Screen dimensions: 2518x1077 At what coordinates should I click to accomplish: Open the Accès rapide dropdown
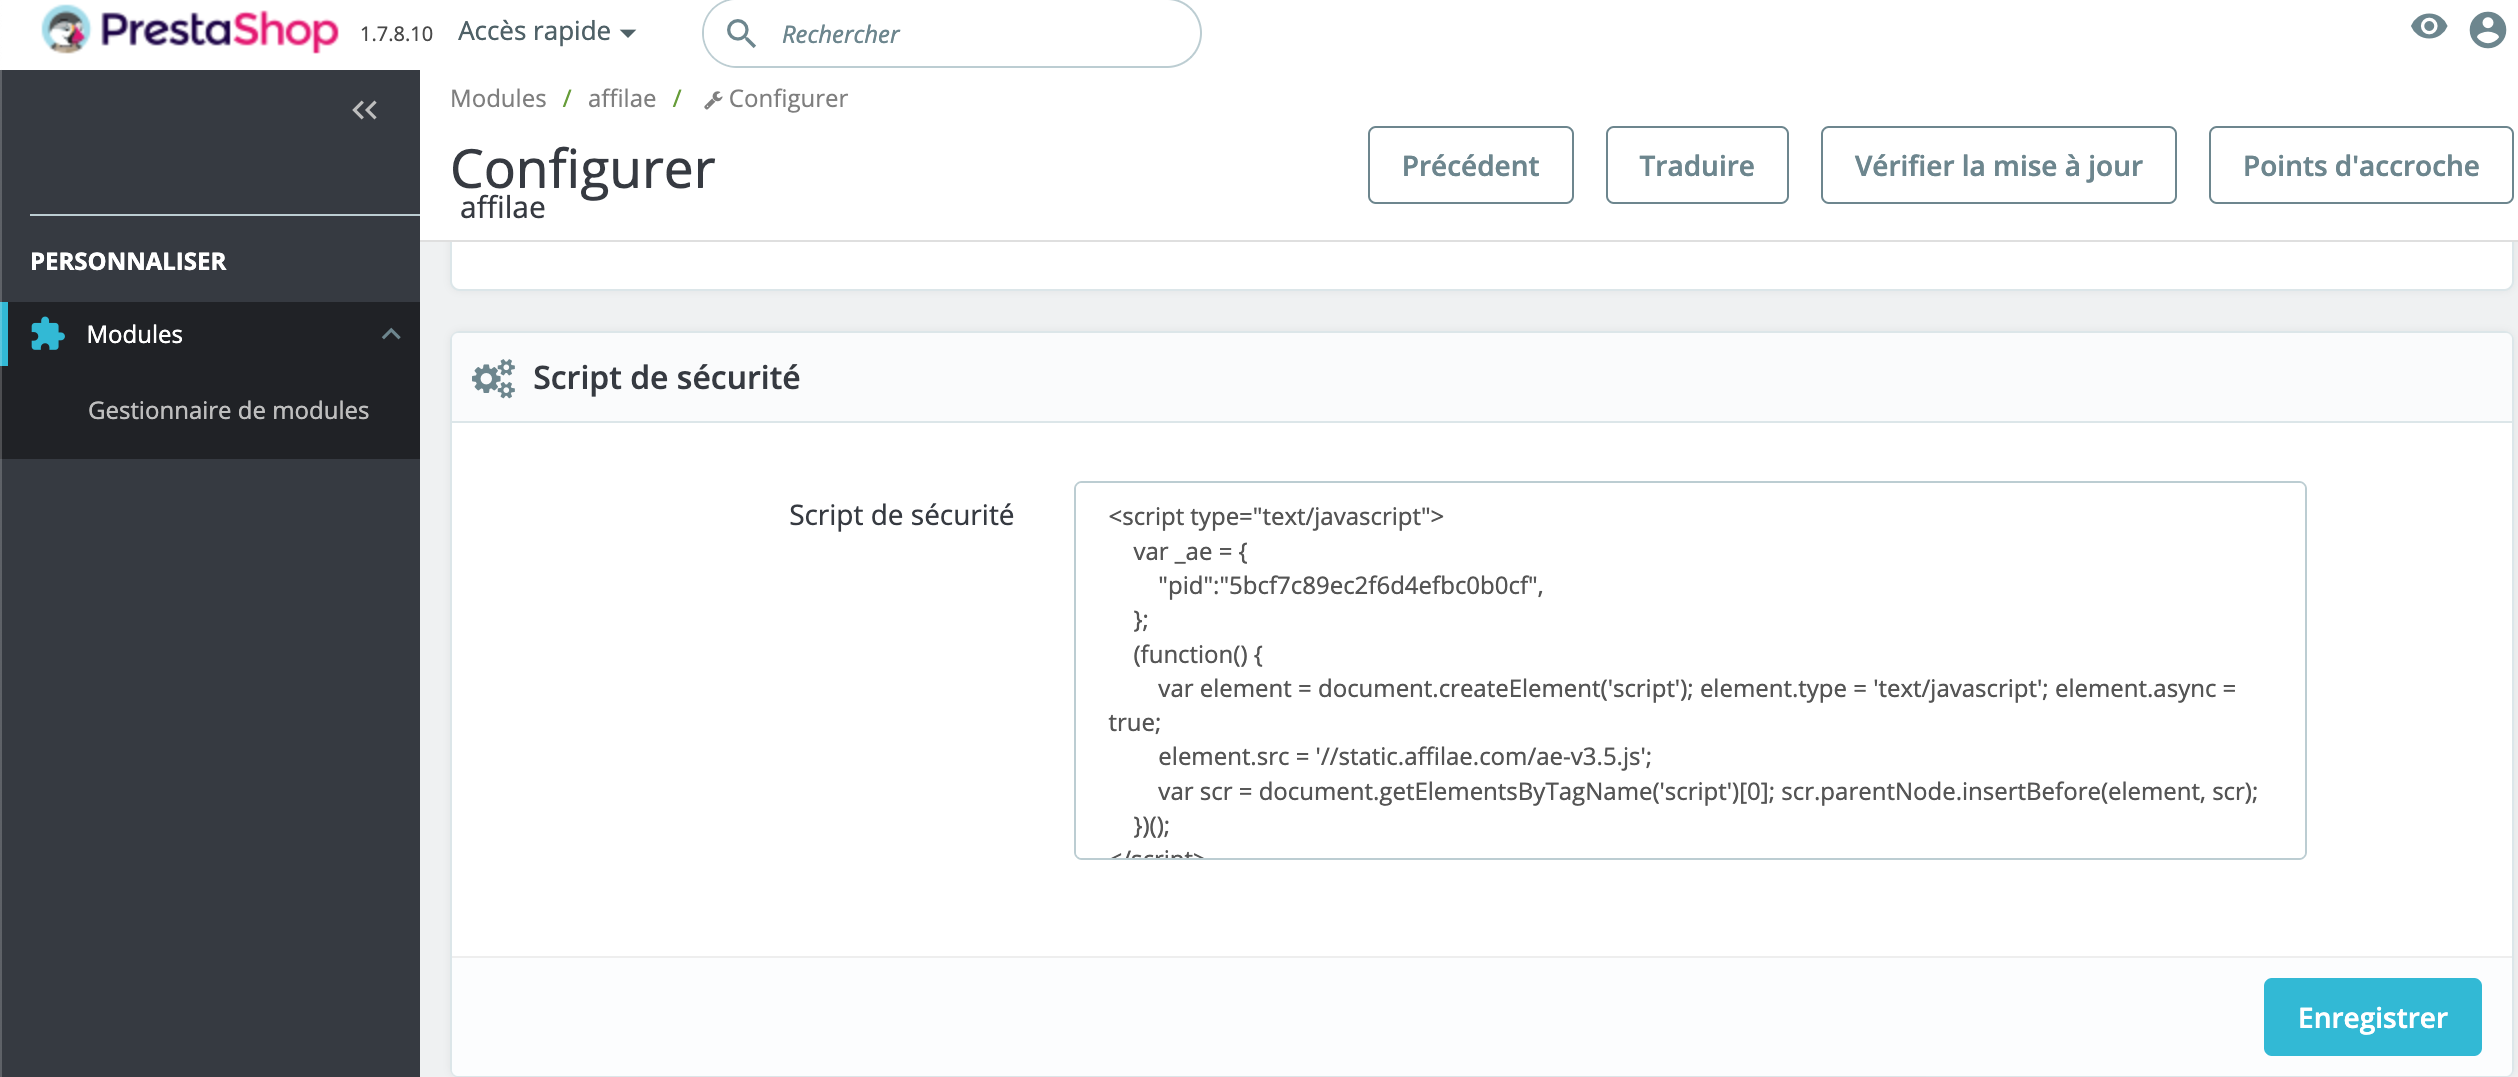[x=547, y=31]
